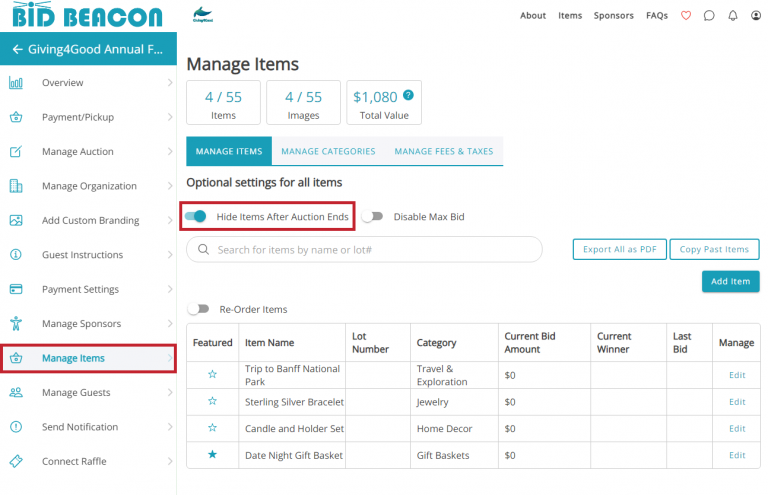Click the Manage Guests people icon
Viewport: 768px width, 495px height.
click(x=16, y=392)
